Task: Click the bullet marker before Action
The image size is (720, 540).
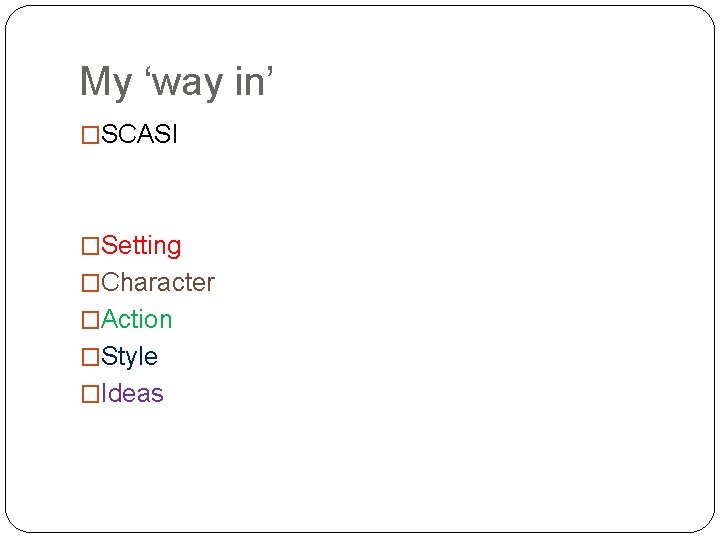Action: 90,320
